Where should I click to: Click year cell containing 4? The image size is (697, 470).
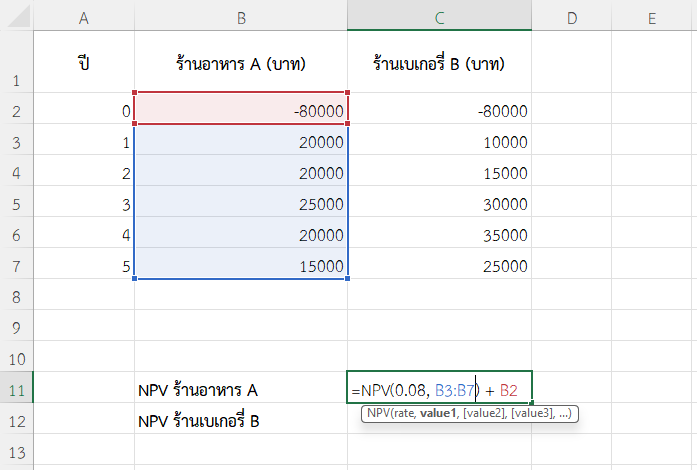point(84,232)
